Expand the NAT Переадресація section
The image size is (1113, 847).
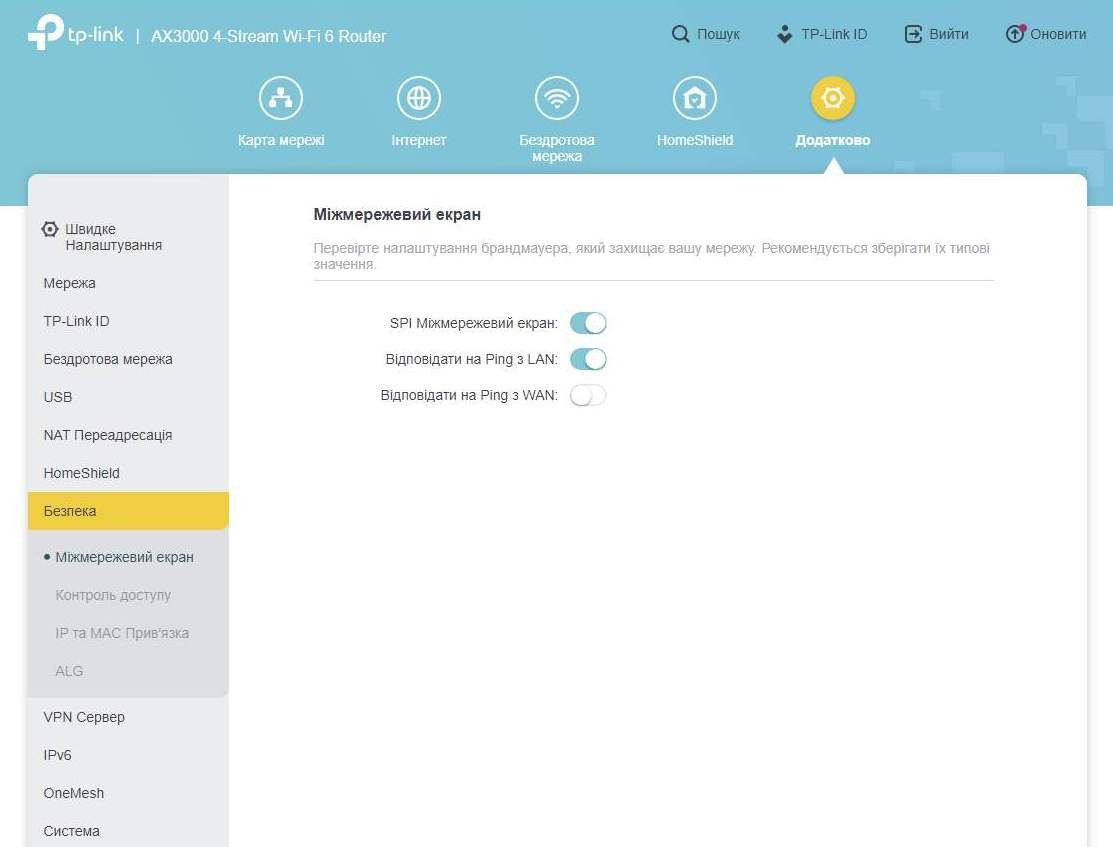pos(108,435)
